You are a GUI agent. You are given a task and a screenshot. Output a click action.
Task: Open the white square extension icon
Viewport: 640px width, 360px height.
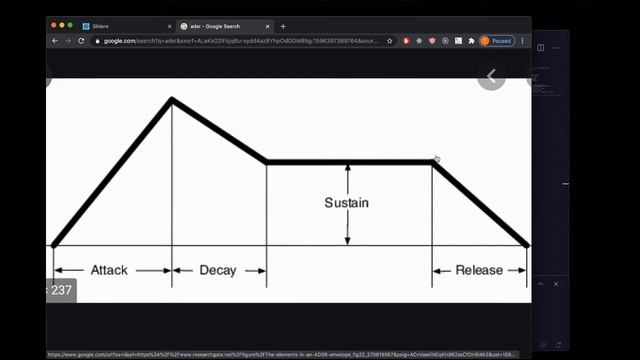point(458,41)
